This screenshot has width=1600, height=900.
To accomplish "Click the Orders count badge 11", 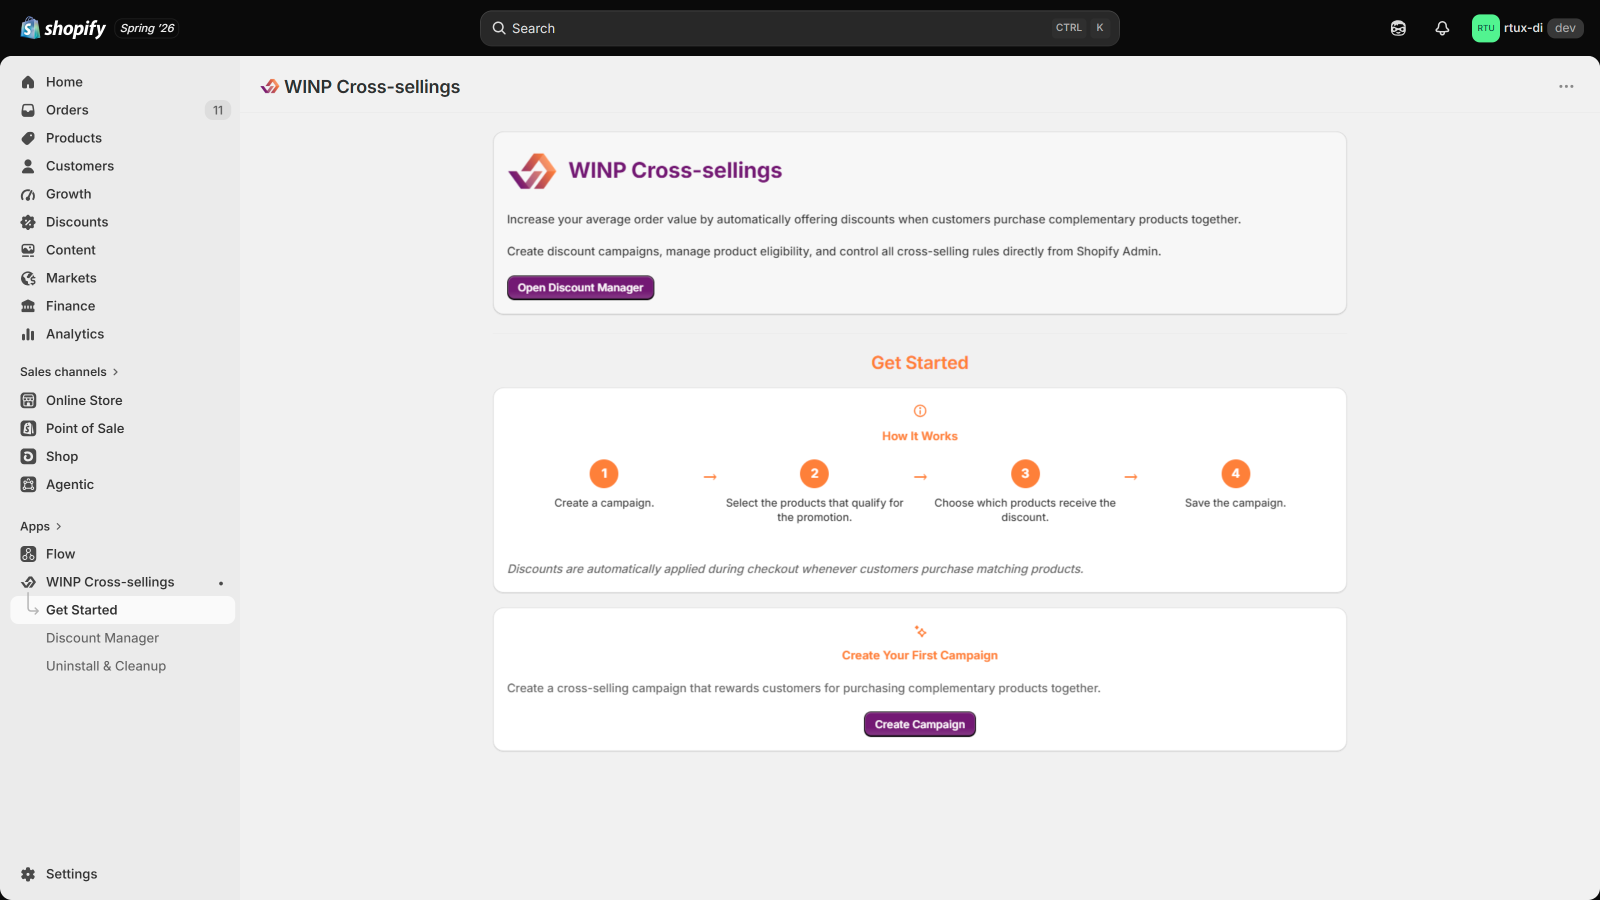I will (x=218, y=110).
